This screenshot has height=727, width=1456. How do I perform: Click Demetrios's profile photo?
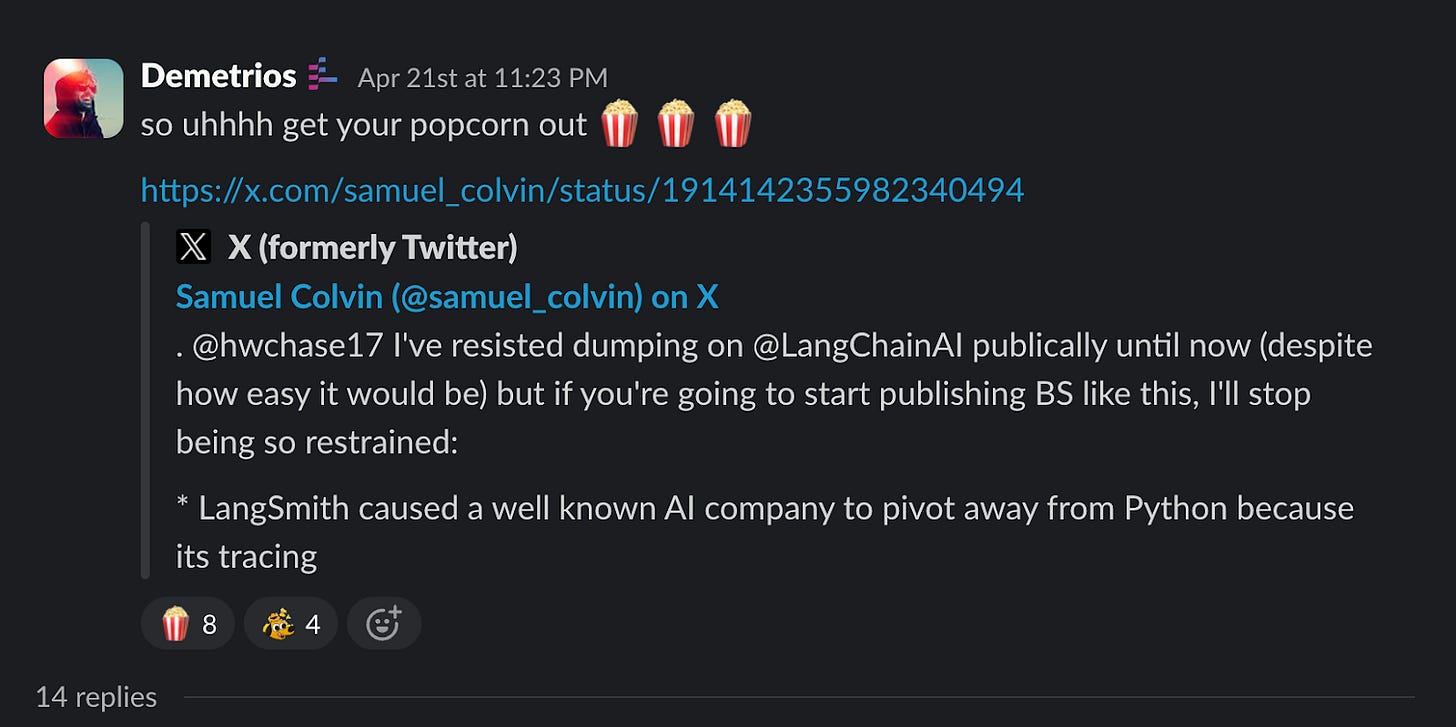coord(83,99)
